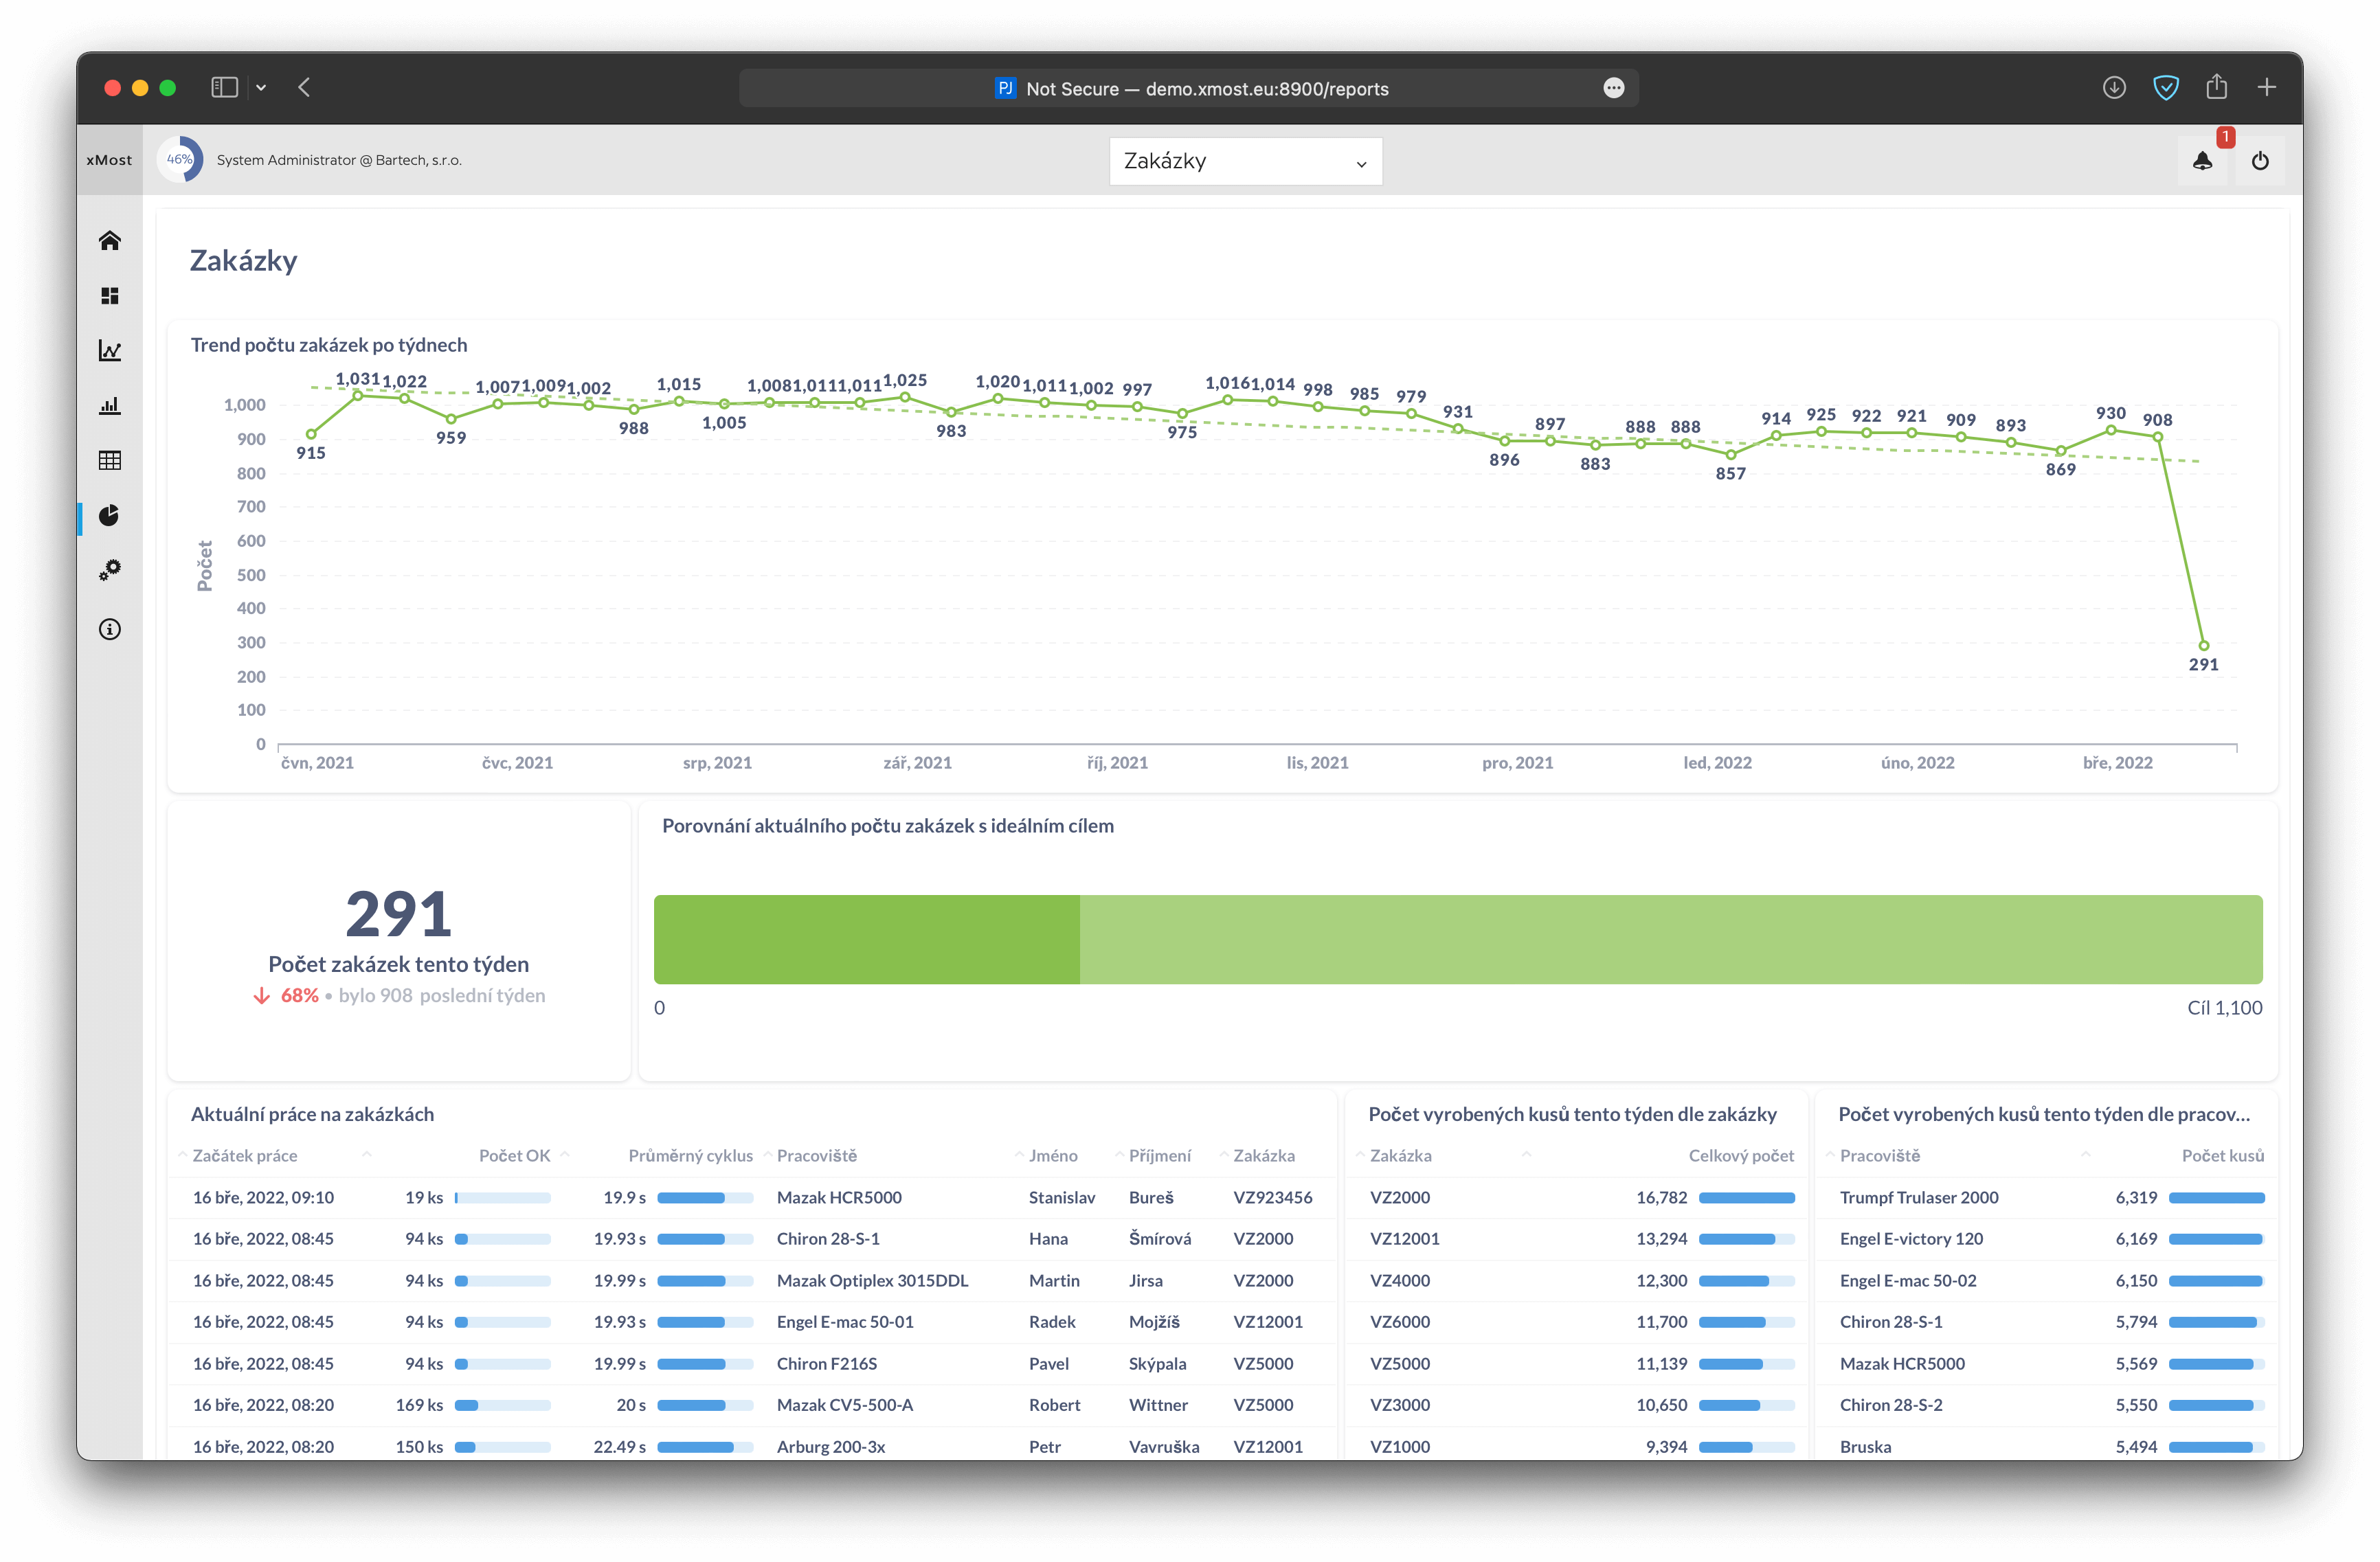Click the 291 data point on chart
Image resolution: width=2380 pixels, height=1562 pixels.
[2203, 646]
